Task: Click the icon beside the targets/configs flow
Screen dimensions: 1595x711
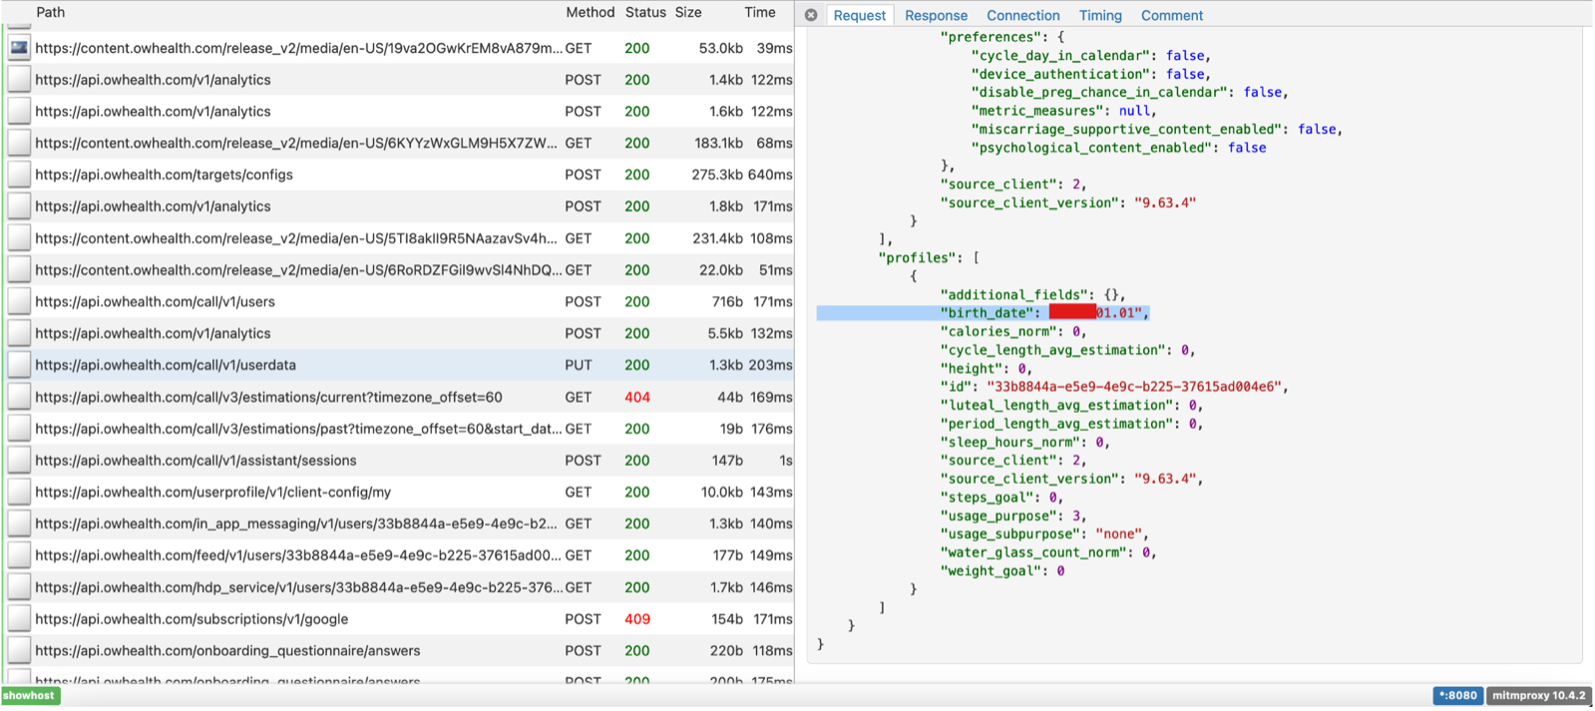Action: pyautogui.click(x=19, y=175)
